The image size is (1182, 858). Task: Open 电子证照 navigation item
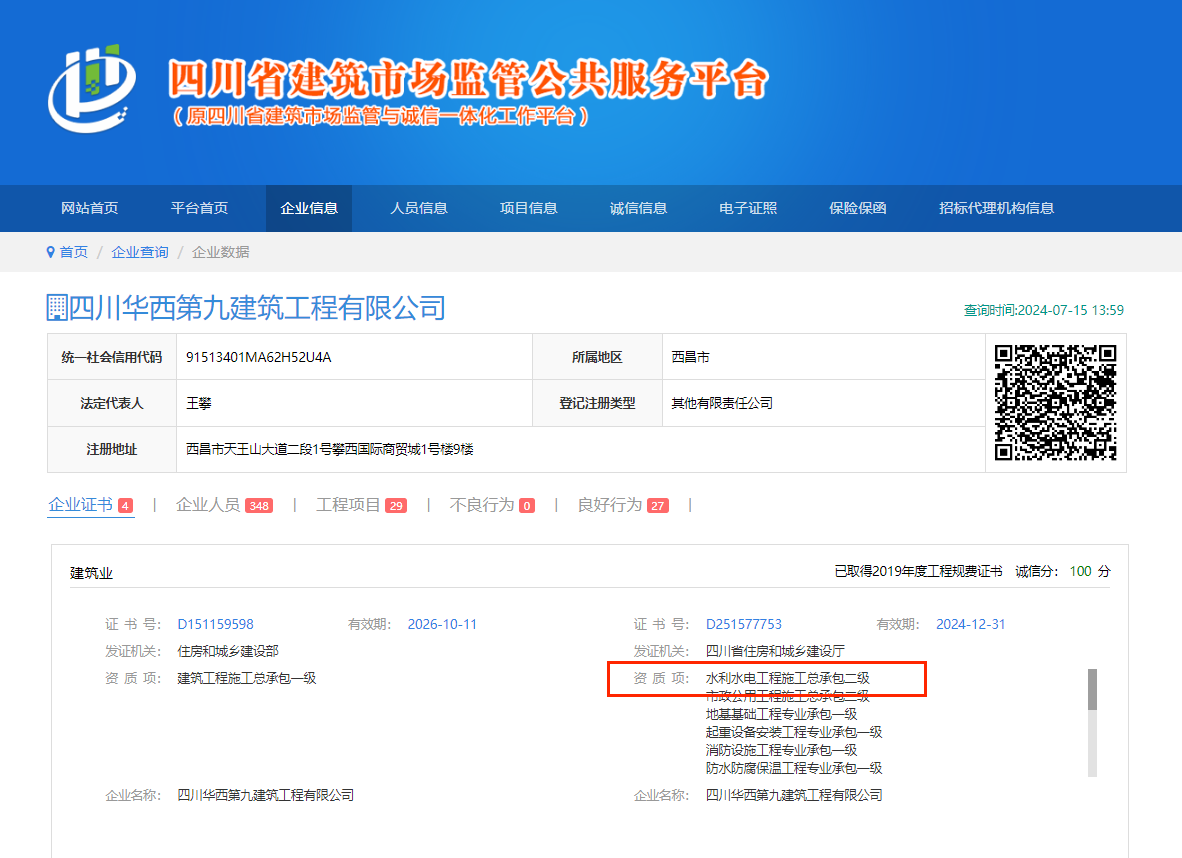[x=748, y=208]
